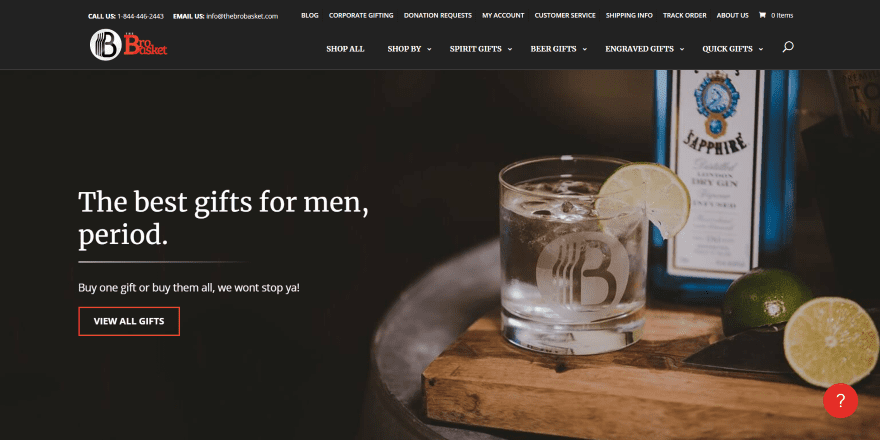880x440 pixels.
Task: Click the View All Gifts button
Action: 129,321
